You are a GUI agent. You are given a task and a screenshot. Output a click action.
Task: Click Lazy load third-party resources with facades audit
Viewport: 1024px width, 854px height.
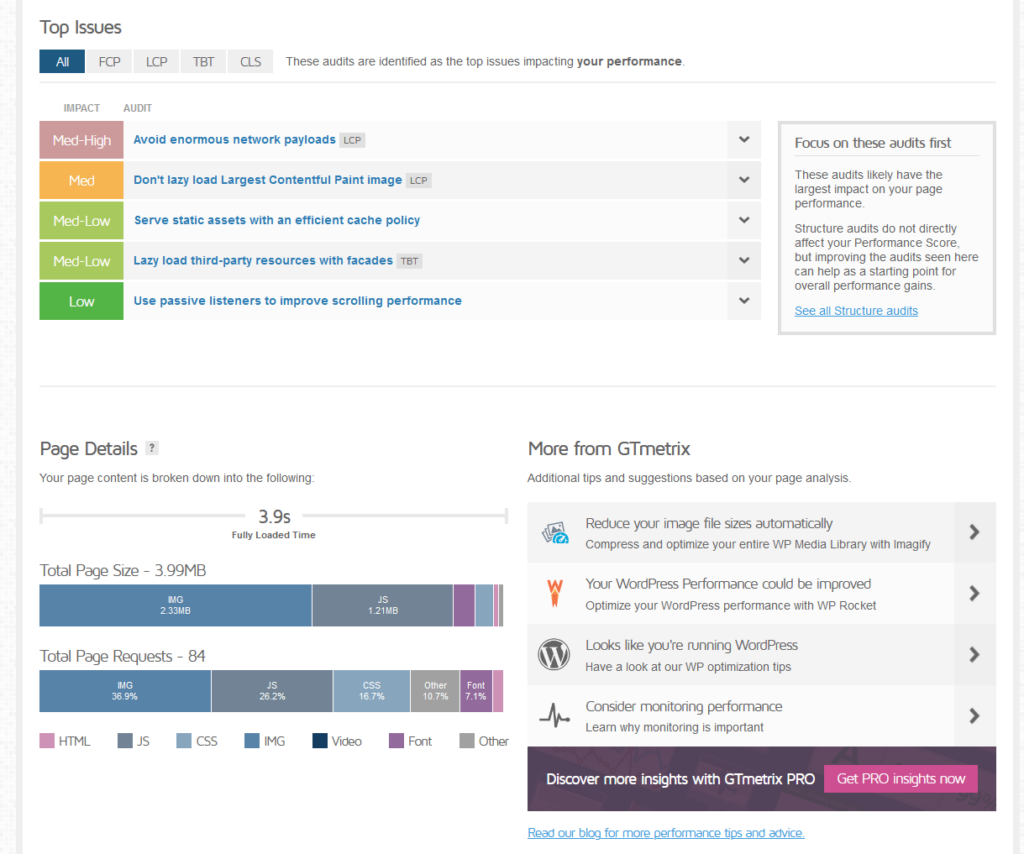263,261
